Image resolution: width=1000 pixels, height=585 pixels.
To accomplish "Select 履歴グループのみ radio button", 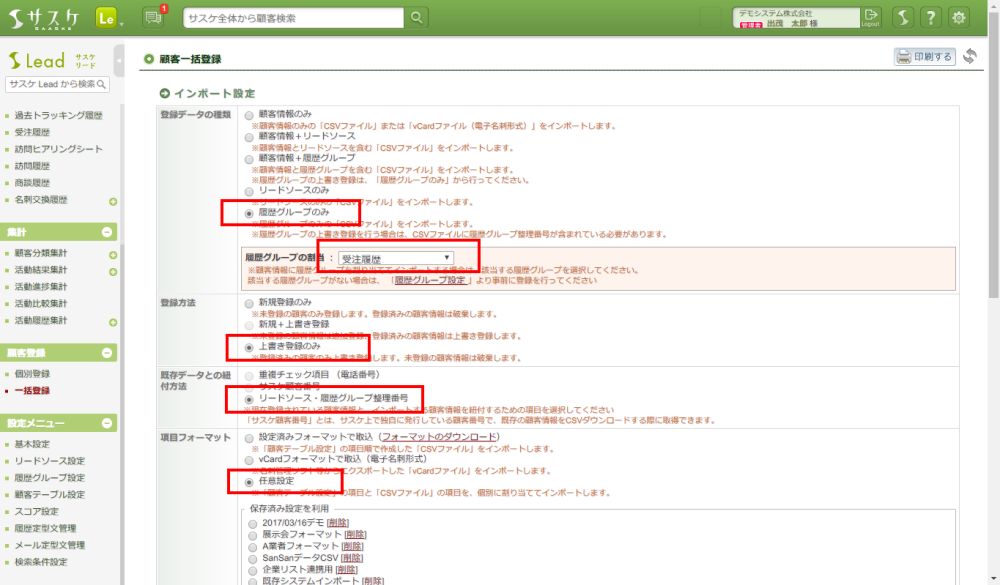I will 249,213.
